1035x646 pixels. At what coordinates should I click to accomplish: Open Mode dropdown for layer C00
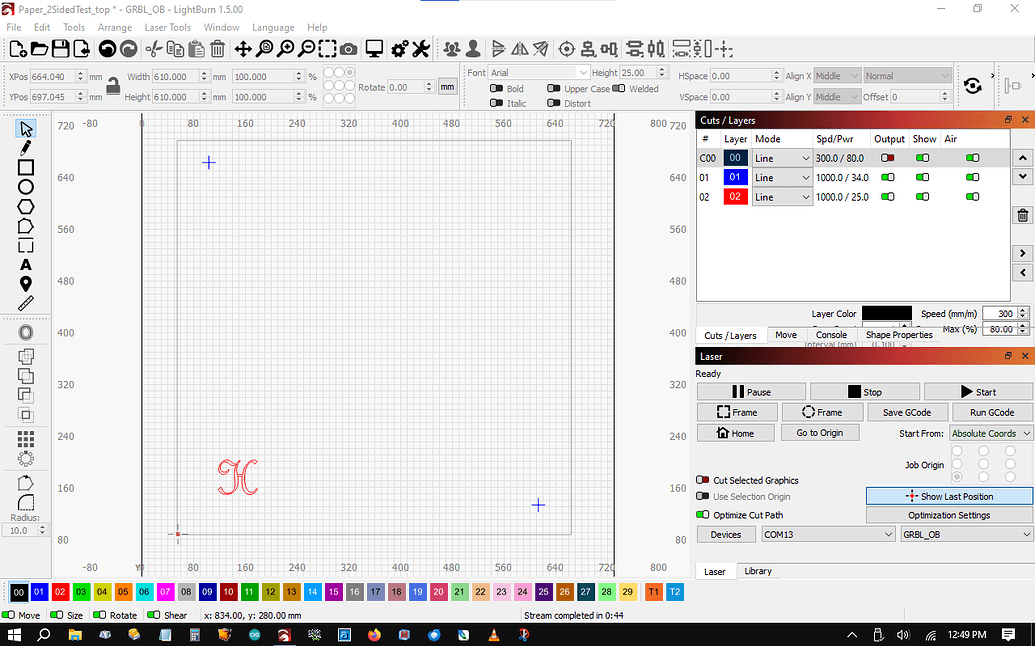pyautogui.click(x=782, y=158)
